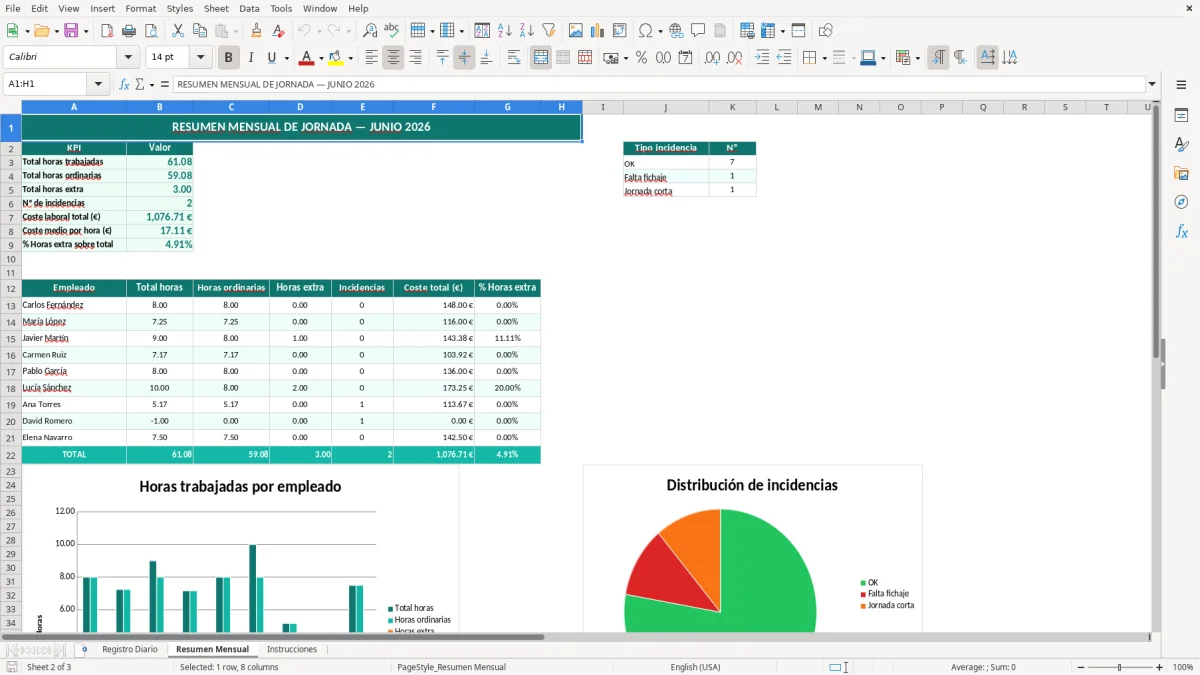Click Add Decimal Place icon
The width and height of the screenshot is (1200, 675).
[x=712, y=58]
